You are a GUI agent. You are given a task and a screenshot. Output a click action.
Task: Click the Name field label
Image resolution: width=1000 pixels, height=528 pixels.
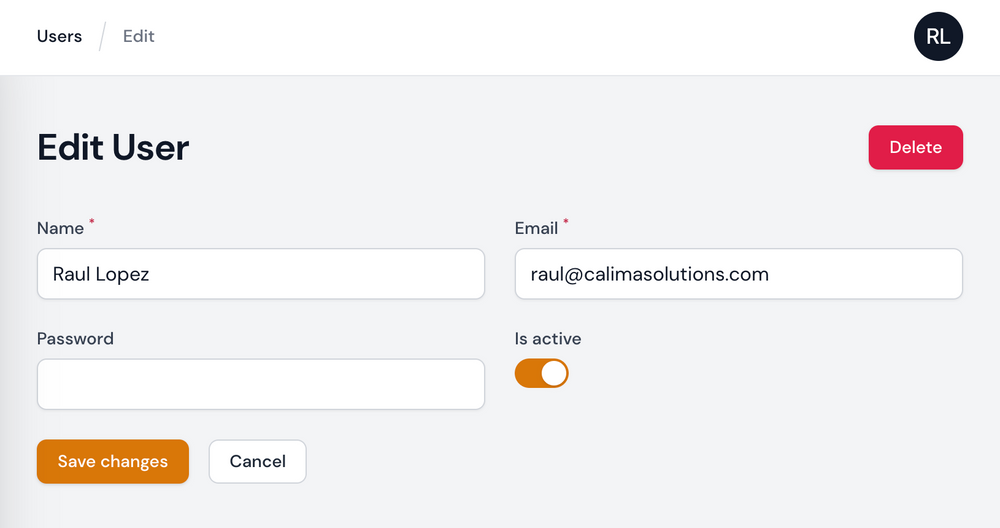(x=60, y=228)
